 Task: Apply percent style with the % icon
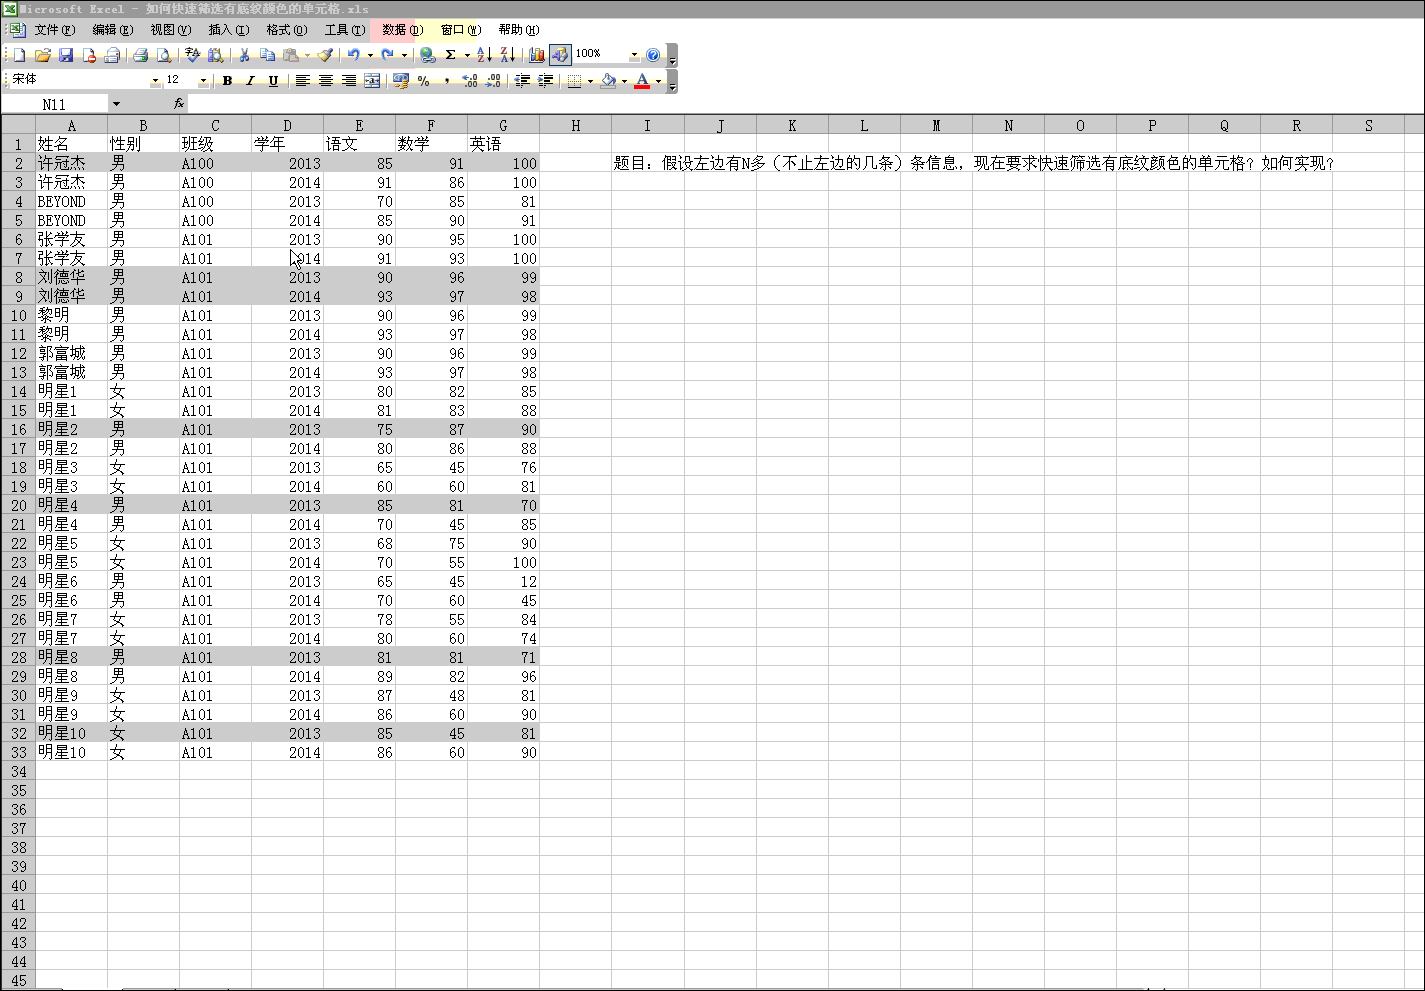click(x=424, y=81)
